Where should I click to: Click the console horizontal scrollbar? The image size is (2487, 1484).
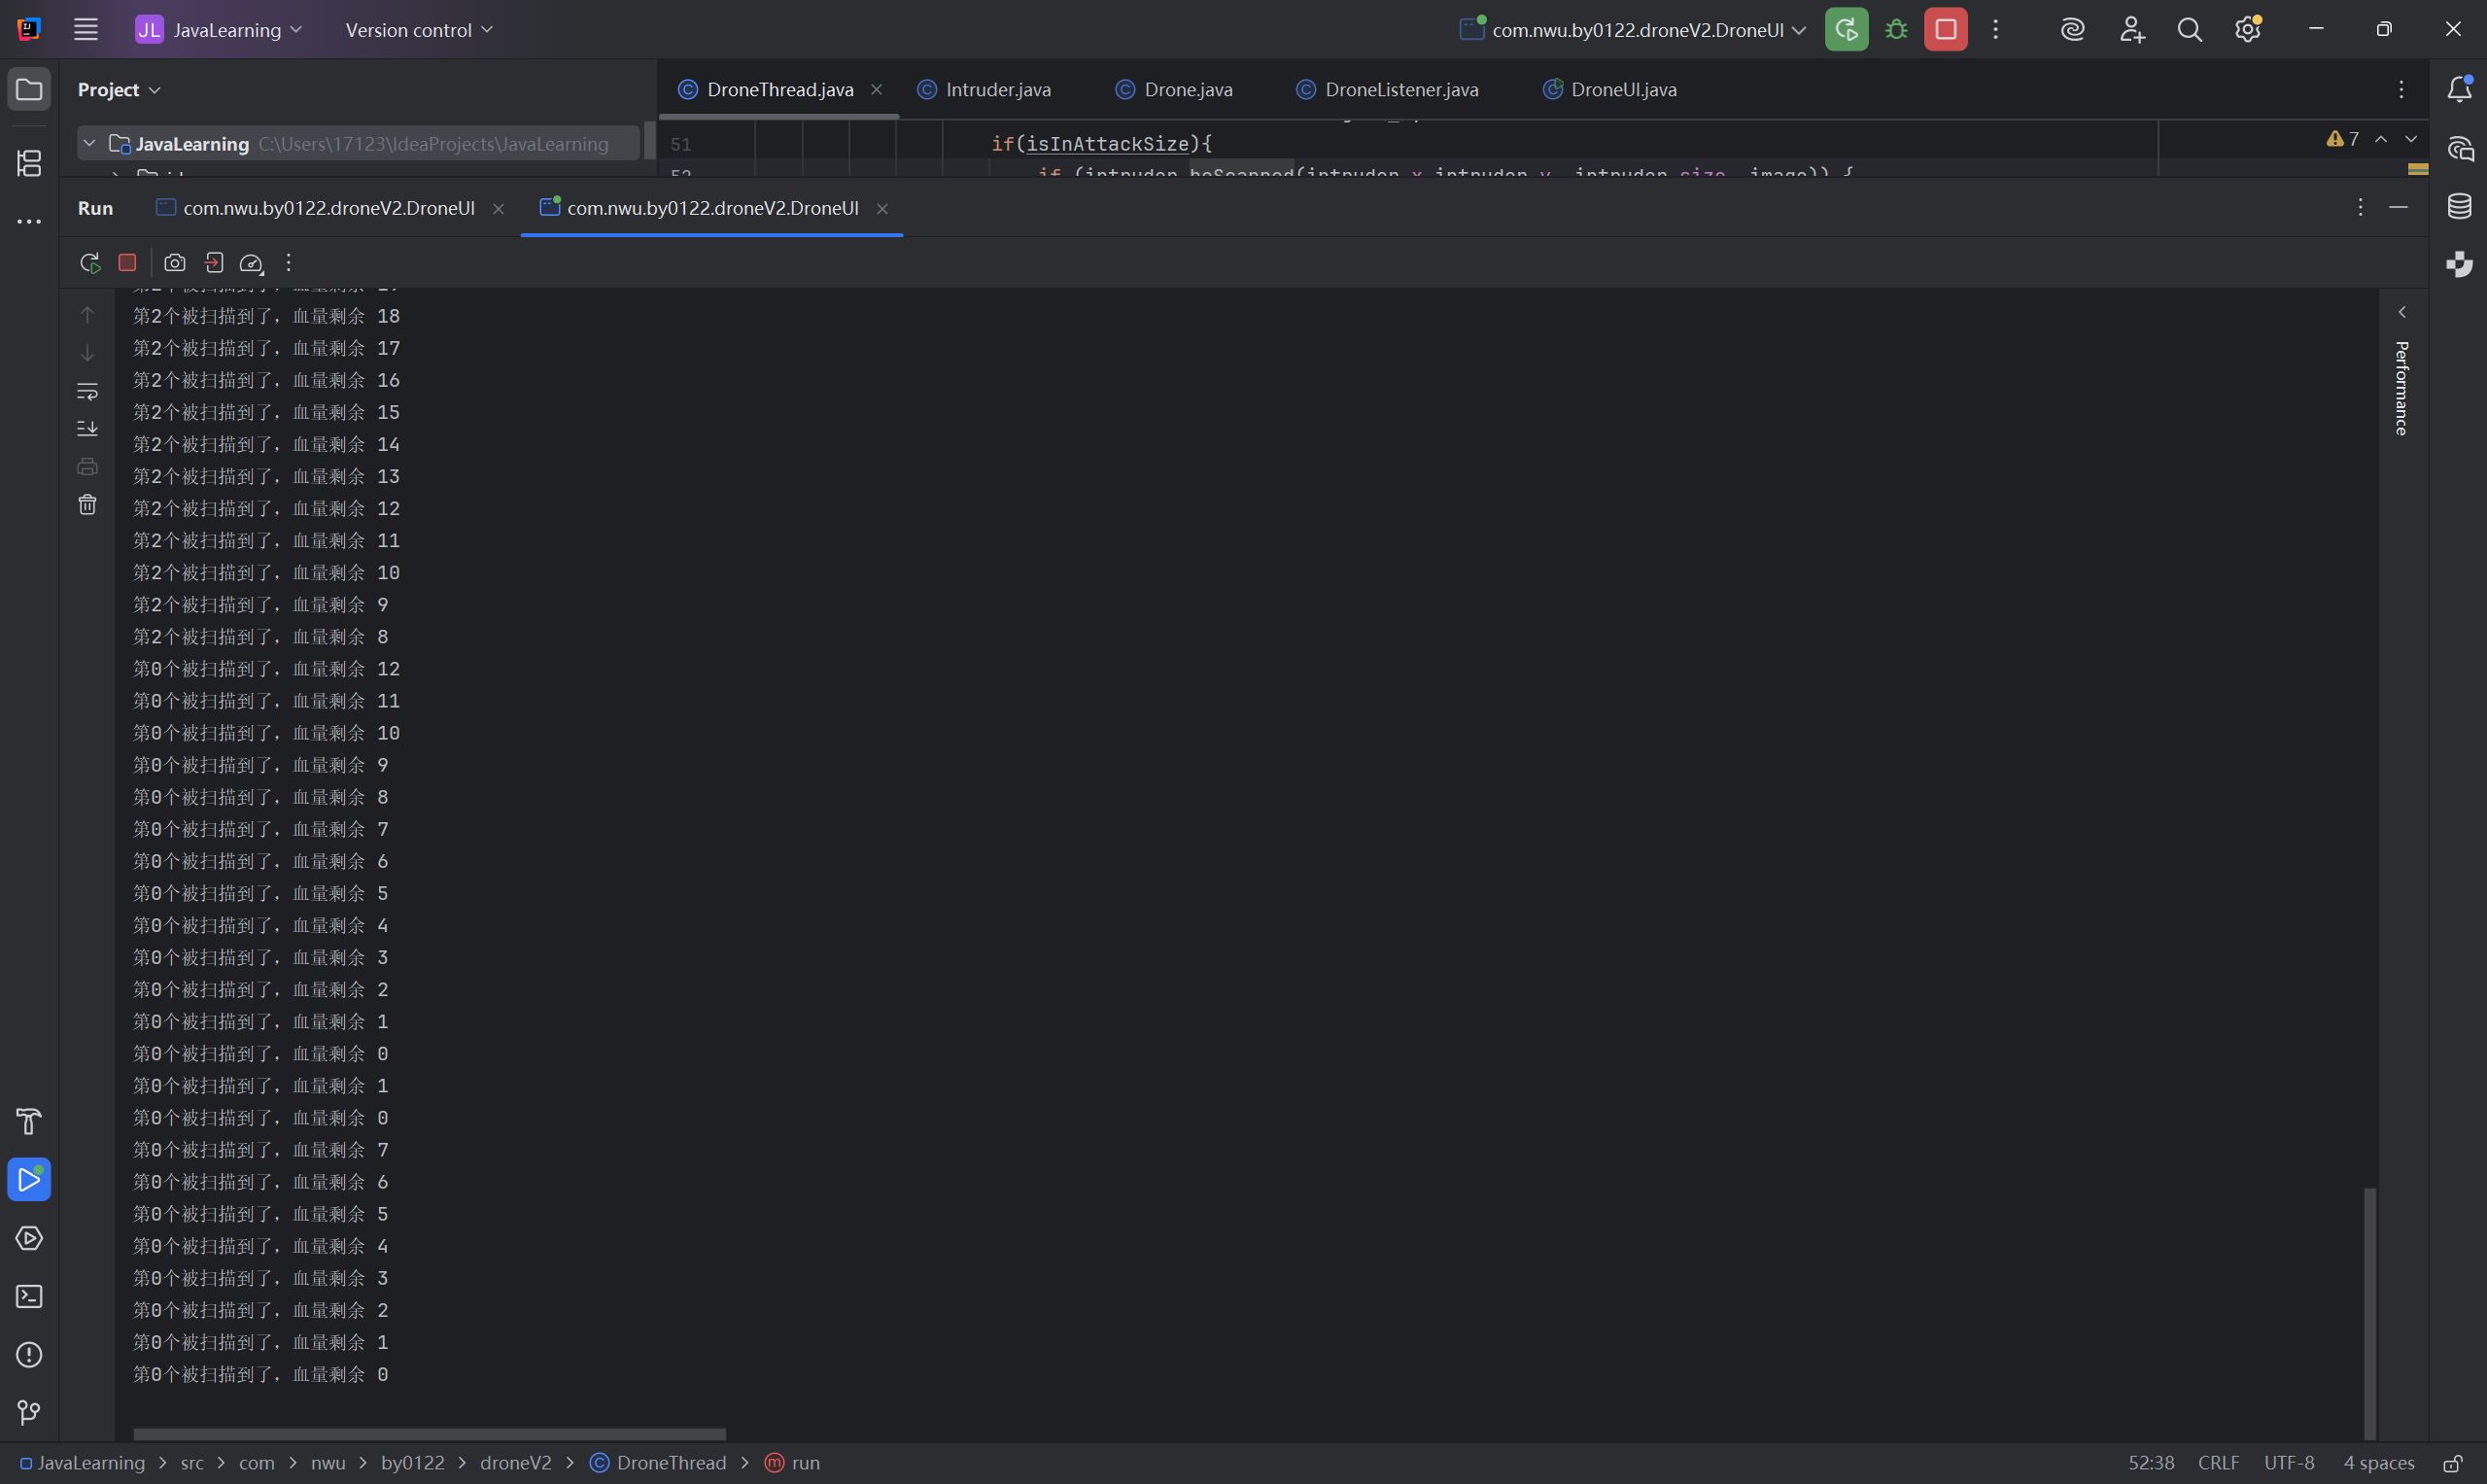429,1434
